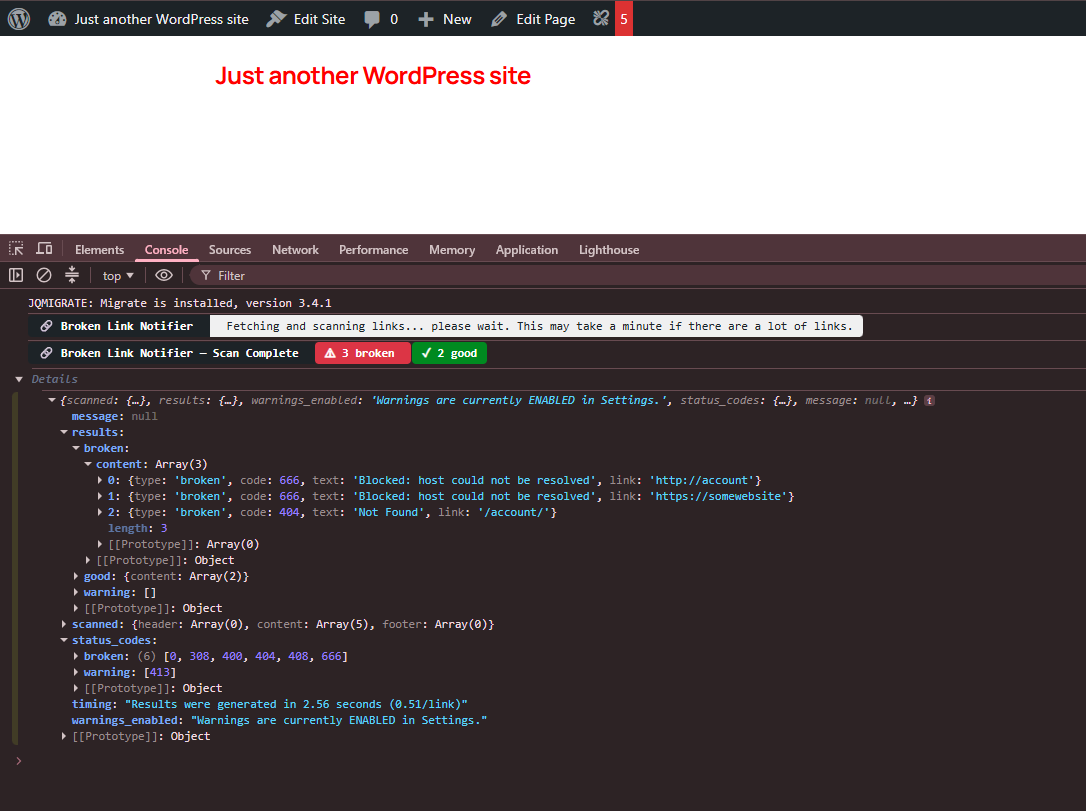This screenshot has width=1086, height=811.
Task: Expand broken item 0 with http://account
Action: point(100,480)
